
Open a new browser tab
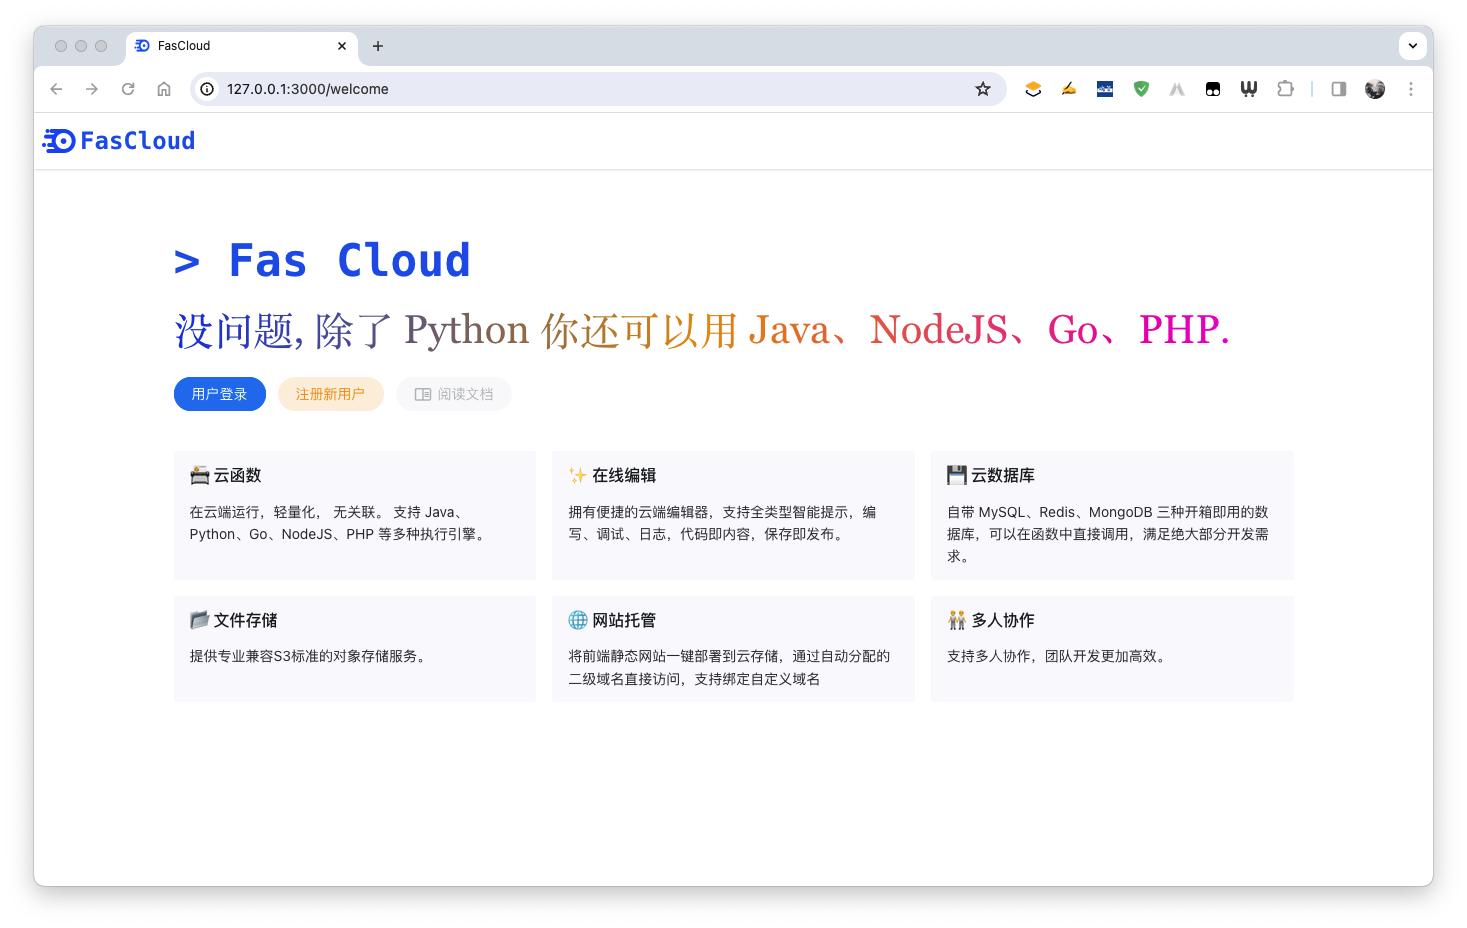coord(378,46)
